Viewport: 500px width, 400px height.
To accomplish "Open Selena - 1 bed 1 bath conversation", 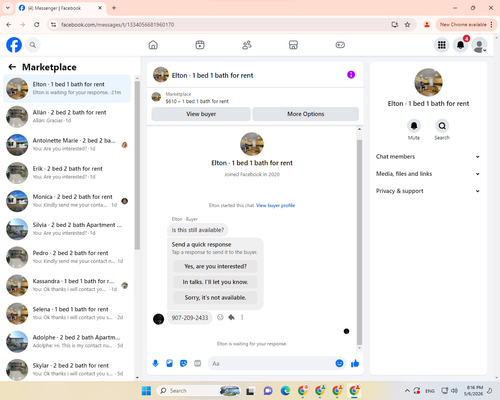I will click(67, 313).
